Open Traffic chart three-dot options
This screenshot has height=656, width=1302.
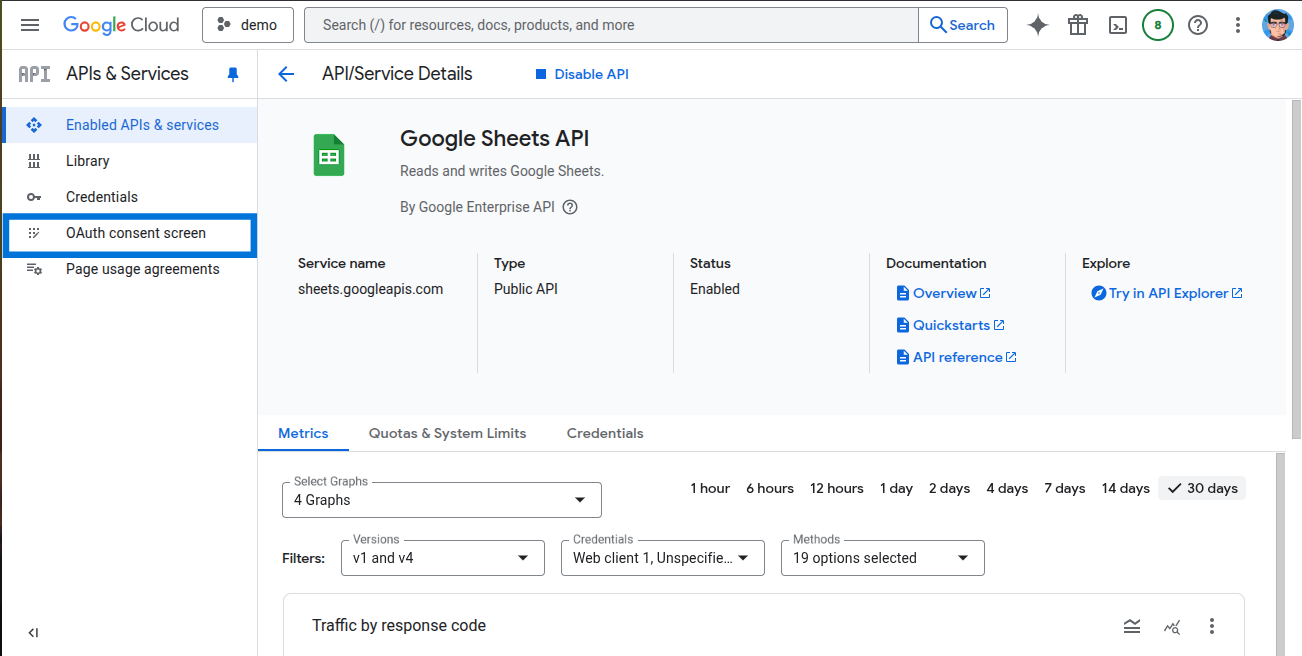point(1212,626)
